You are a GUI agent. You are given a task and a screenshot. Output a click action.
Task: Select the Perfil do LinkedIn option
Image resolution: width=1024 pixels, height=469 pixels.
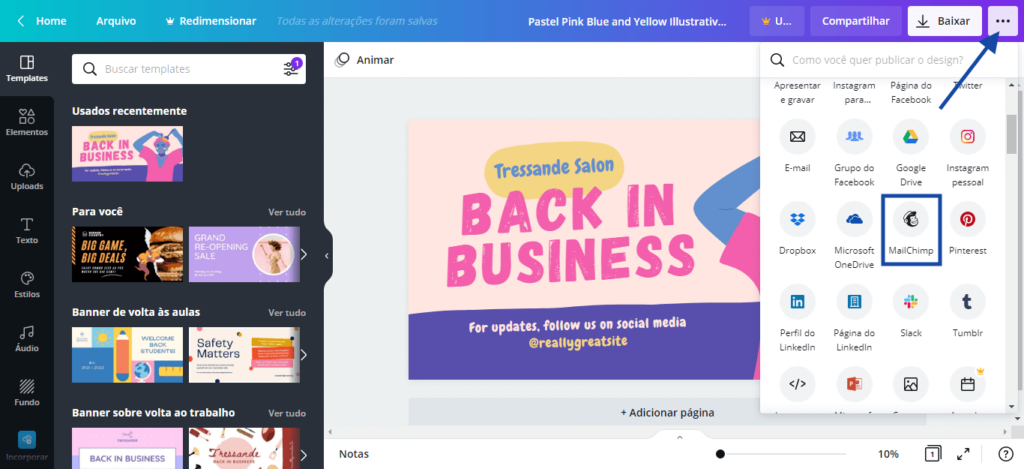point(797,319)
